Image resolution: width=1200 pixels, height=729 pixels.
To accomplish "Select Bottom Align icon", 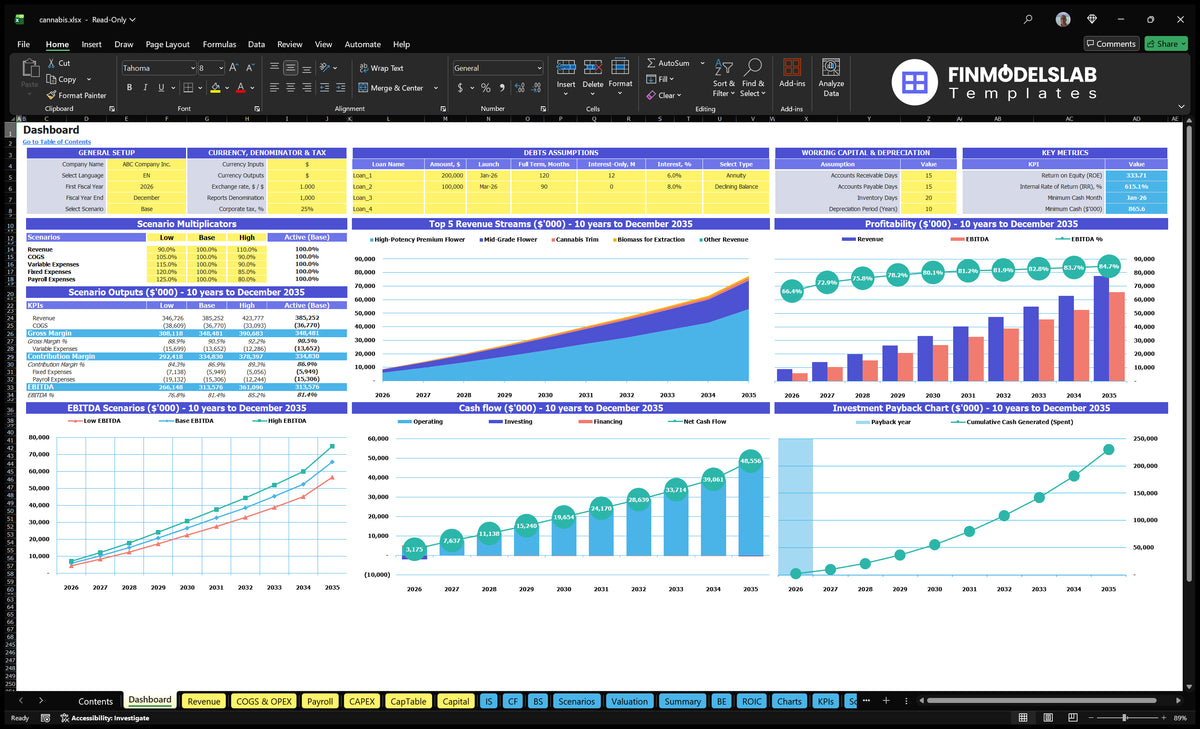I will coord(308,68).
